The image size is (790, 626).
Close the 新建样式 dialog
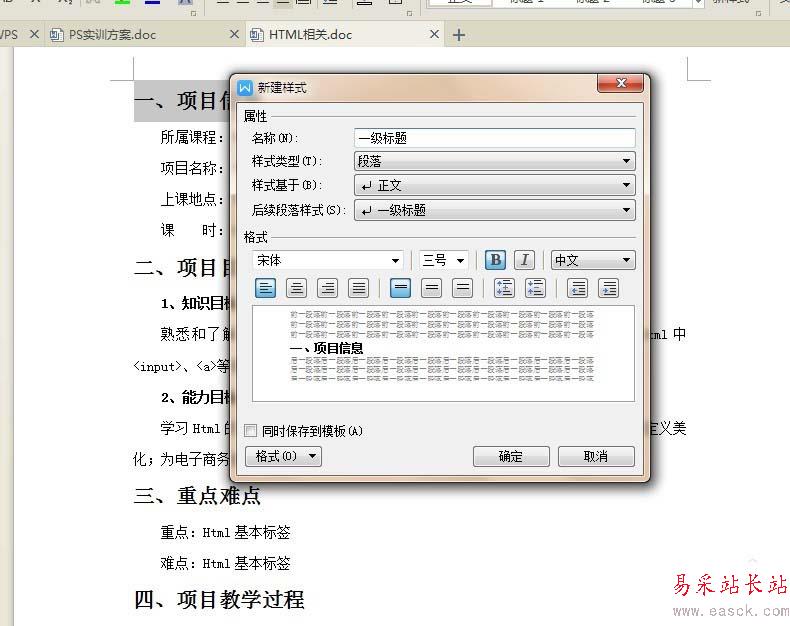pos(621,83)
